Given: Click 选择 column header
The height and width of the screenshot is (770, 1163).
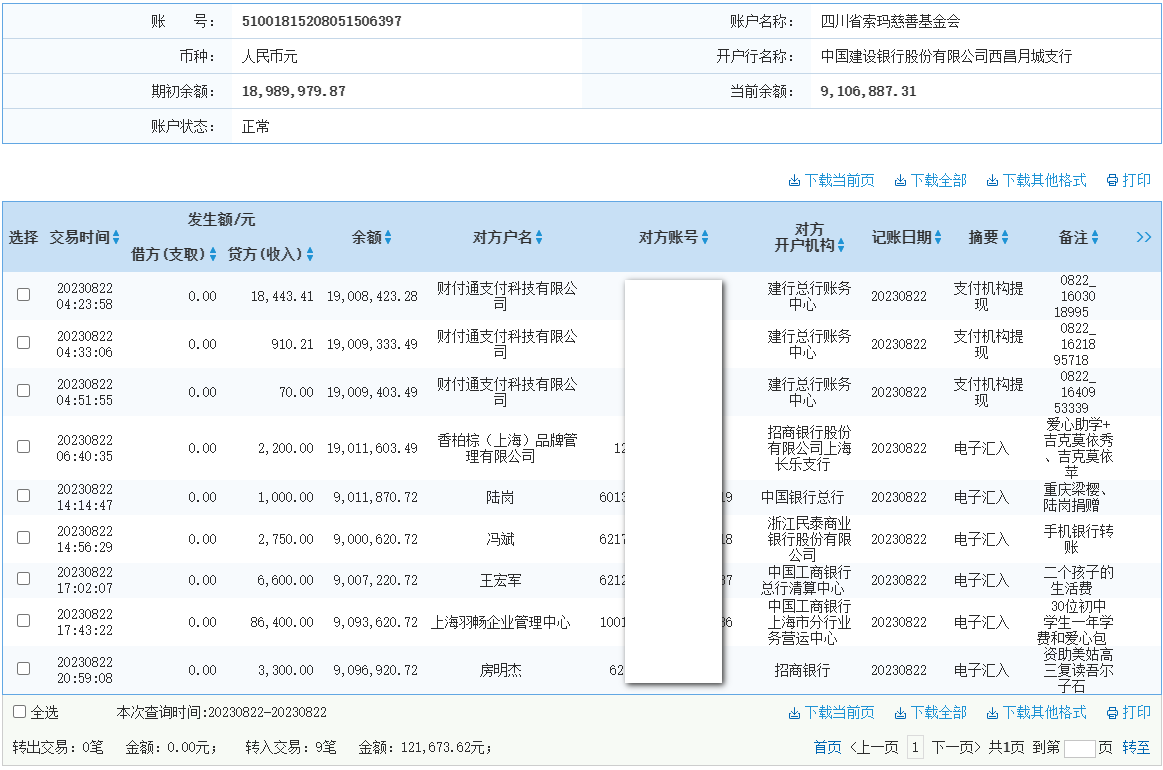Looking at the screenshot, I should [23, 237].
